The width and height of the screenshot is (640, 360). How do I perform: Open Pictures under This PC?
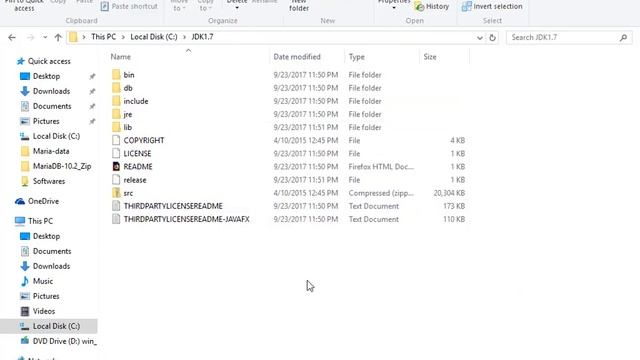pyautogui.click(x=46, y=296)
